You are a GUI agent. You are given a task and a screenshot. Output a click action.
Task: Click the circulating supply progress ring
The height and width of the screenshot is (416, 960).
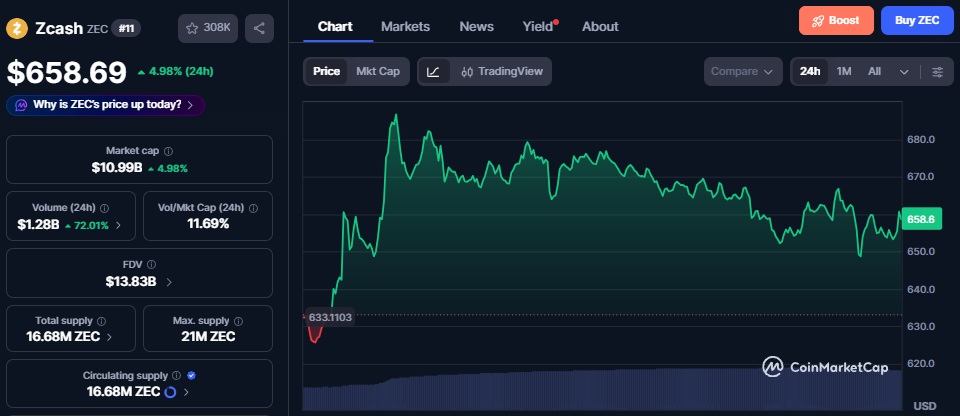click(x=171, y=391)
